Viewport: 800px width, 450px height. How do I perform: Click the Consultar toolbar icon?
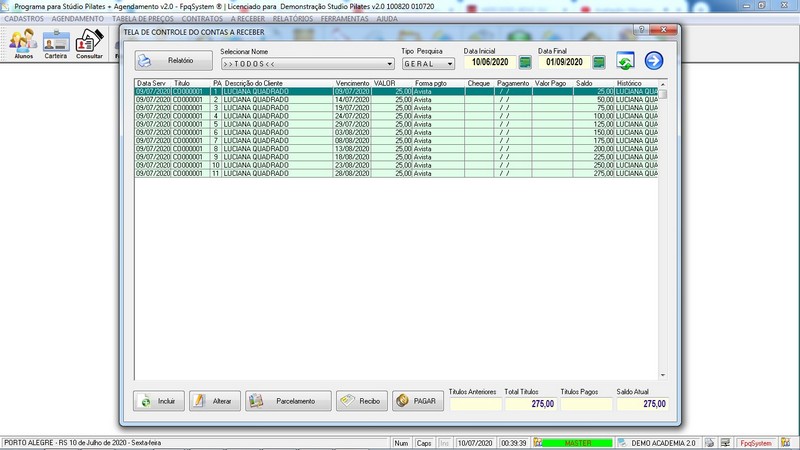pyautogui.click(x=89, y=43)
